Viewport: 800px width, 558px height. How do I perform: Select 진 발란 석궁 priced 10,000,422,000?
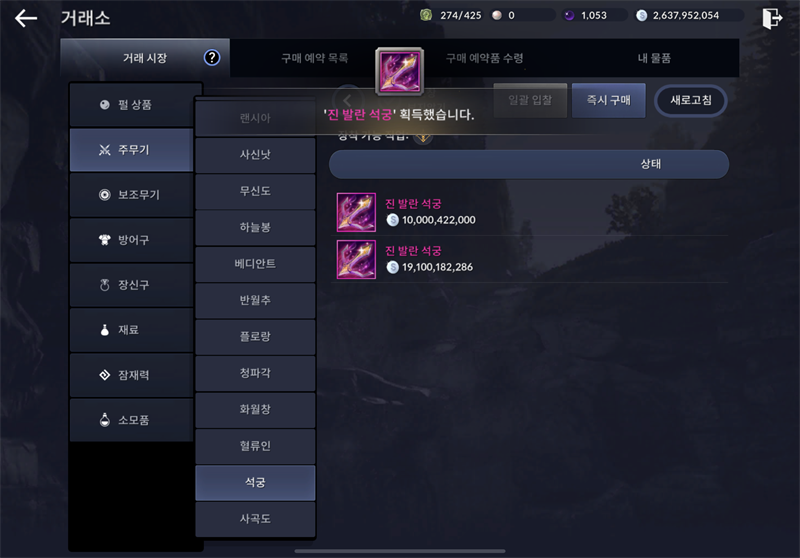pos(529,212)
